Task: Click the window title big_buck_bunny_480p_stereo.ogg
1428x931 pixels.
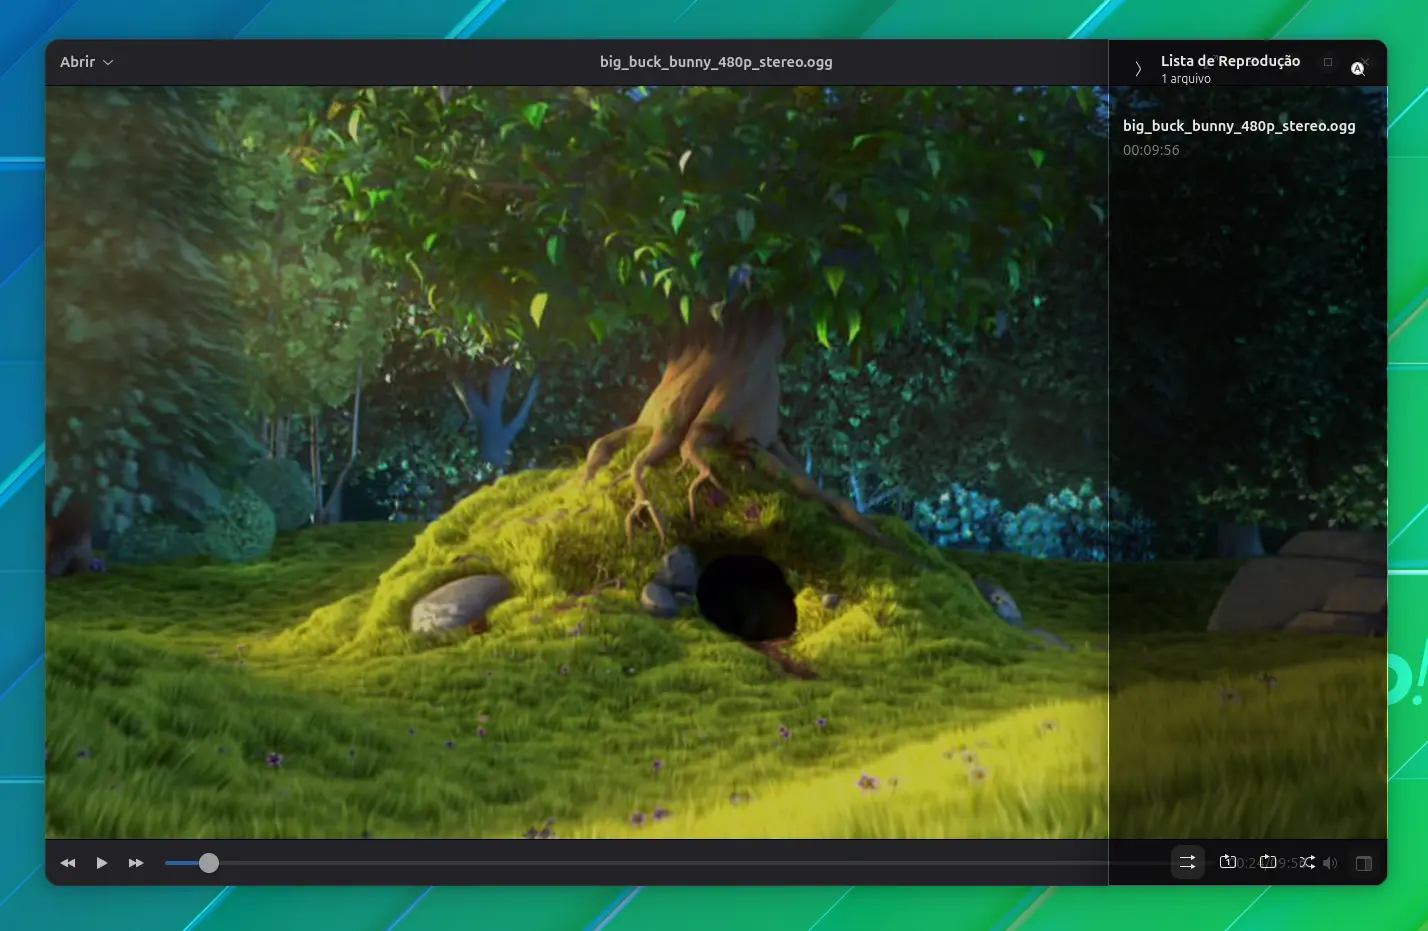Action: [716, 62]
